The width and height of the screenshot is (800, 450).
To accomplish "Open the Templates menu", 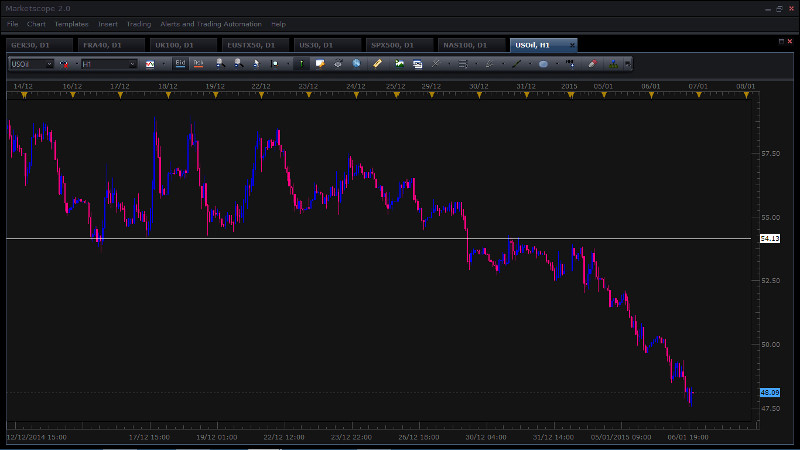I will [x=71, y=24].
